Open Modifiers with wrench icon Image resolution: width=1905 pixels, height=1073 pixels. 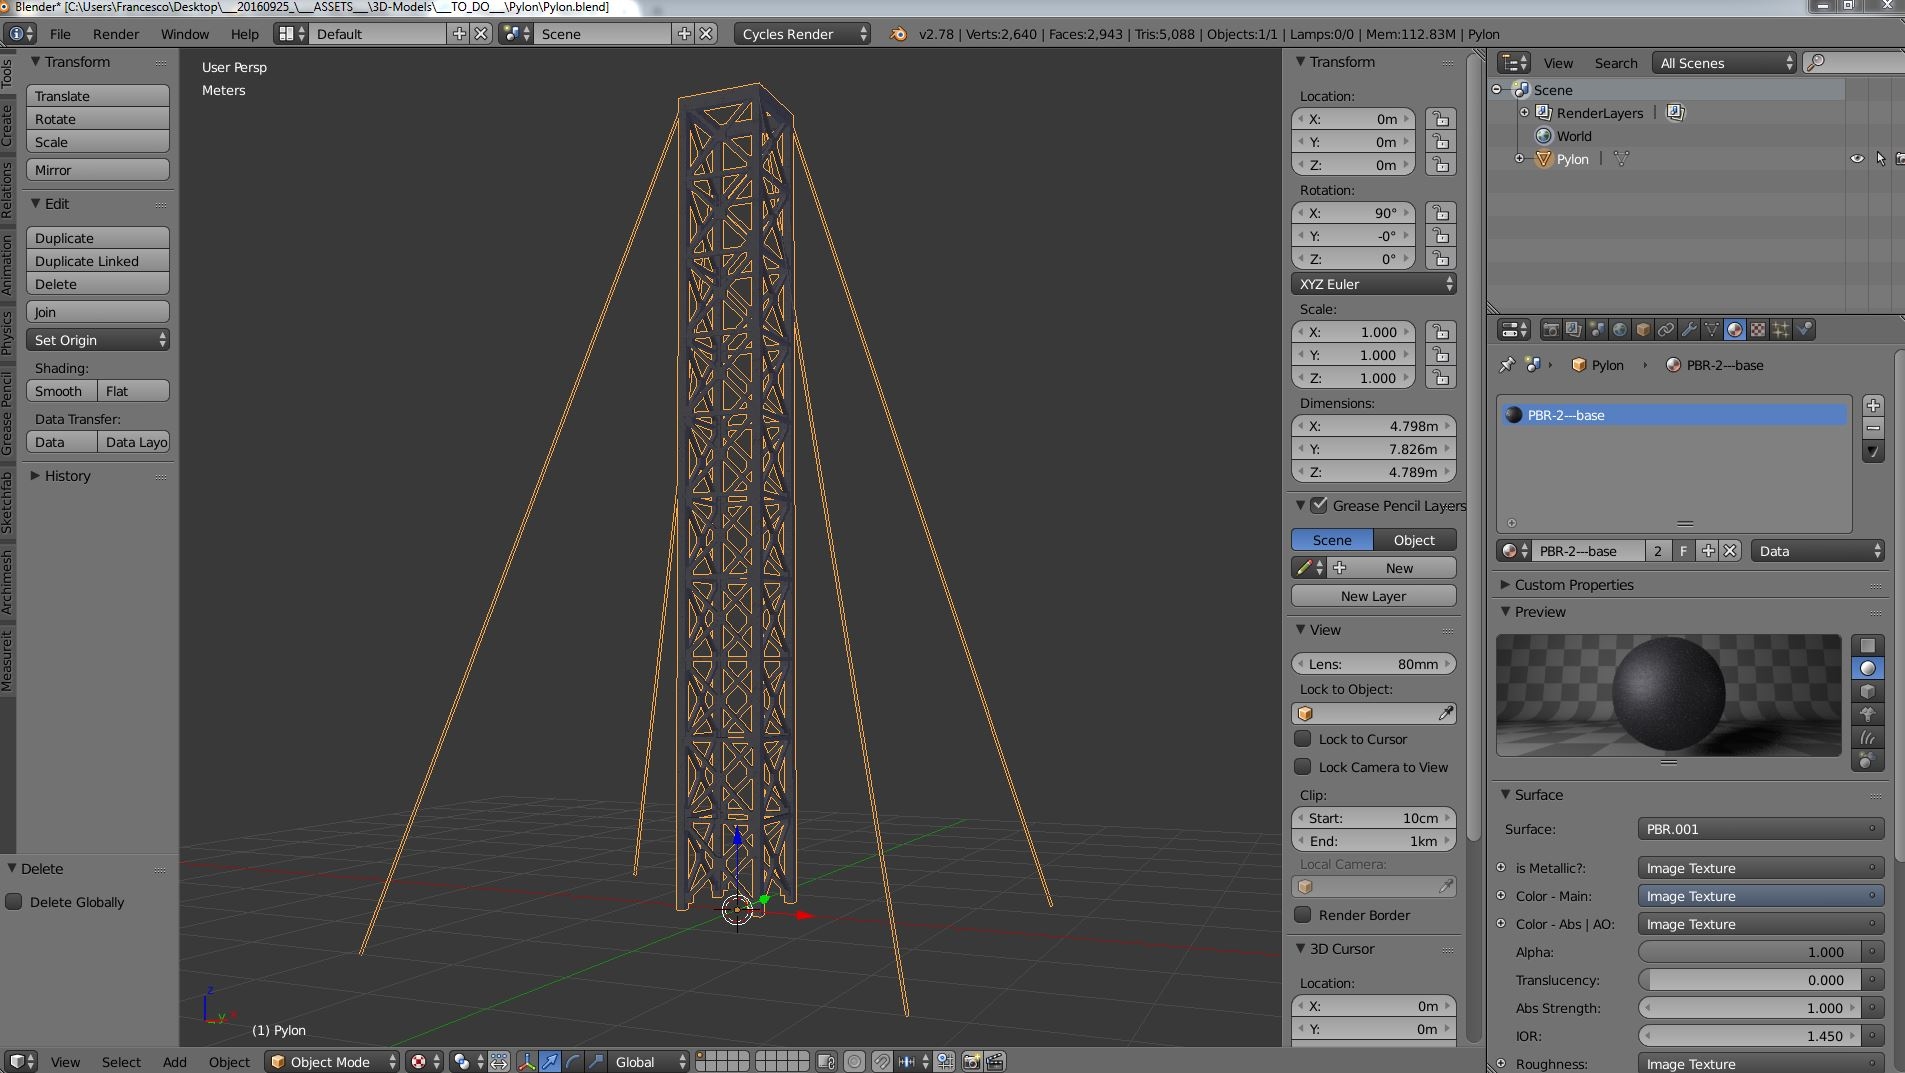pos(1689,330)
